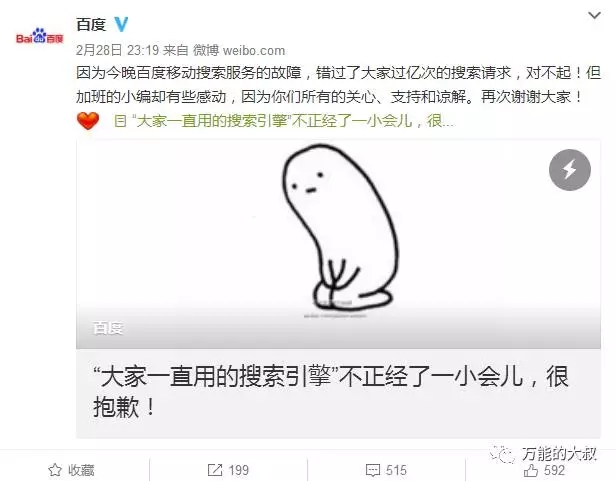Image resolution: width=616 pixels, height=481 pixels.
Task: Open the 2月28日 23:19 timestamp link
Action: [117, 50]
